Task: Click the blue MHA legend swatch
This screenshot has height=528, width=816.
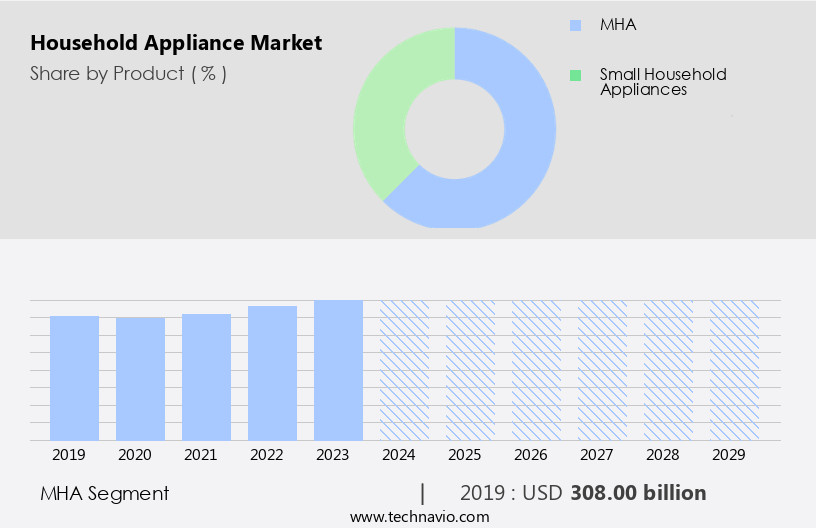Action: [x=575, y=25]
